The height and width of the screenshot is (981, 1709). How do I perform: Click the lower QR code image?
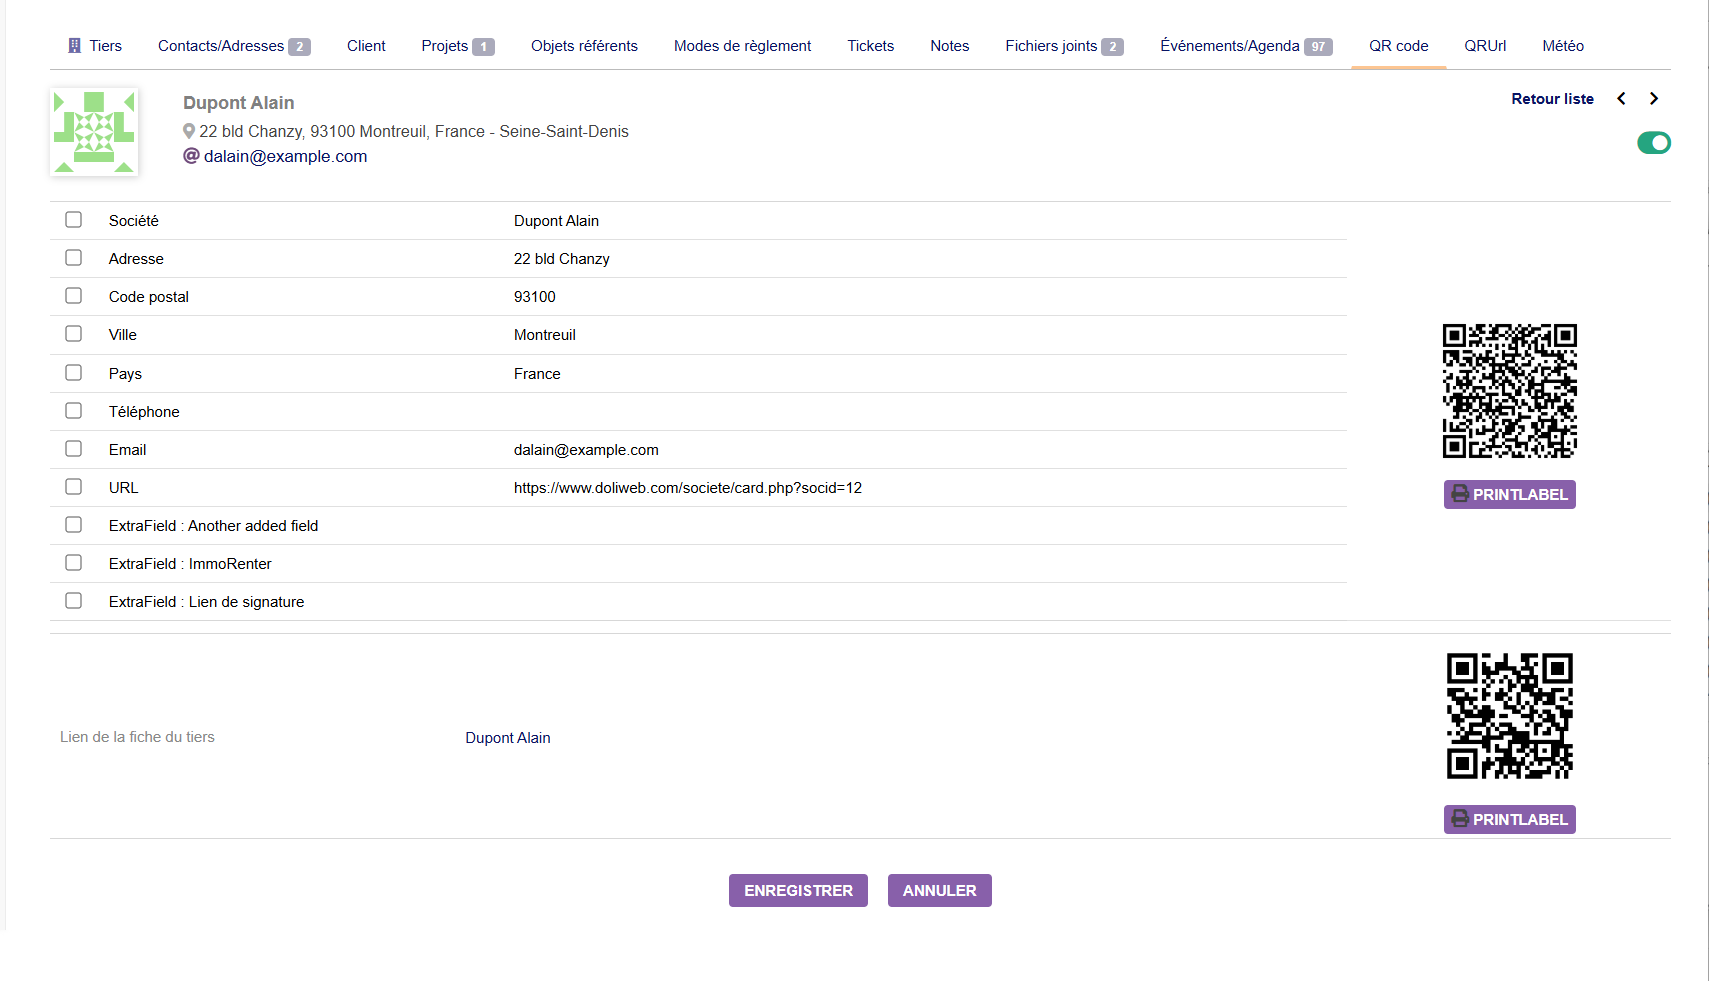[1510, 716]
